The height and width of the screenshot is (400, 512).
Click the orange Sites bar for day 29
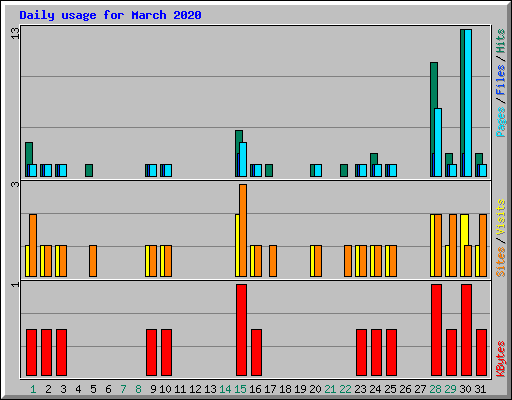tap(453, 245)
